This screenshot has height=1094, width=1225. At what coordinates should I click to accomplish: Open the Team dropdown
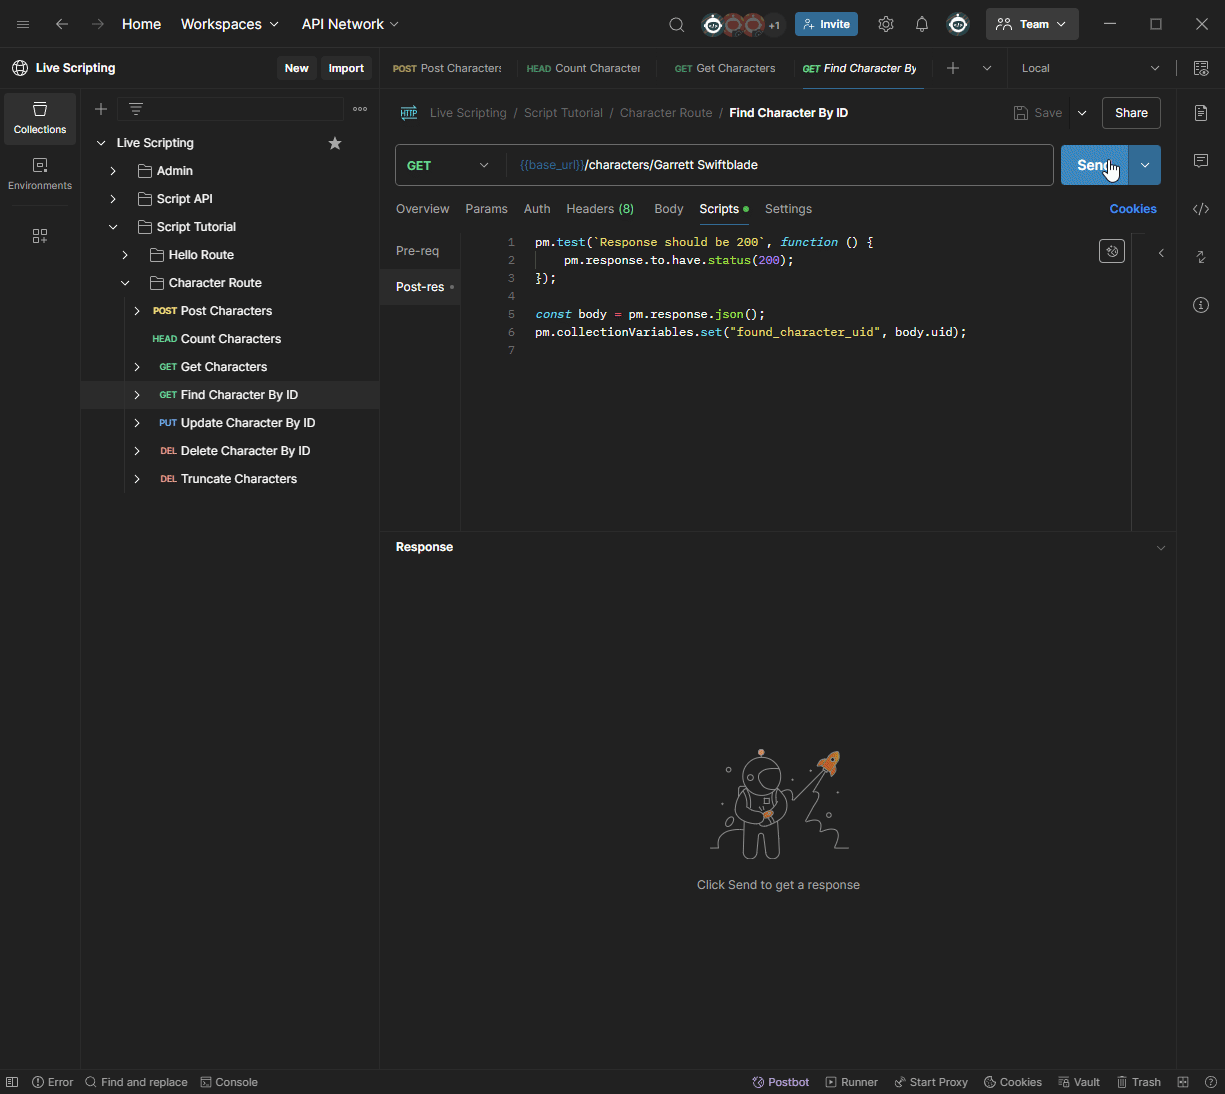pos(1032,24)
